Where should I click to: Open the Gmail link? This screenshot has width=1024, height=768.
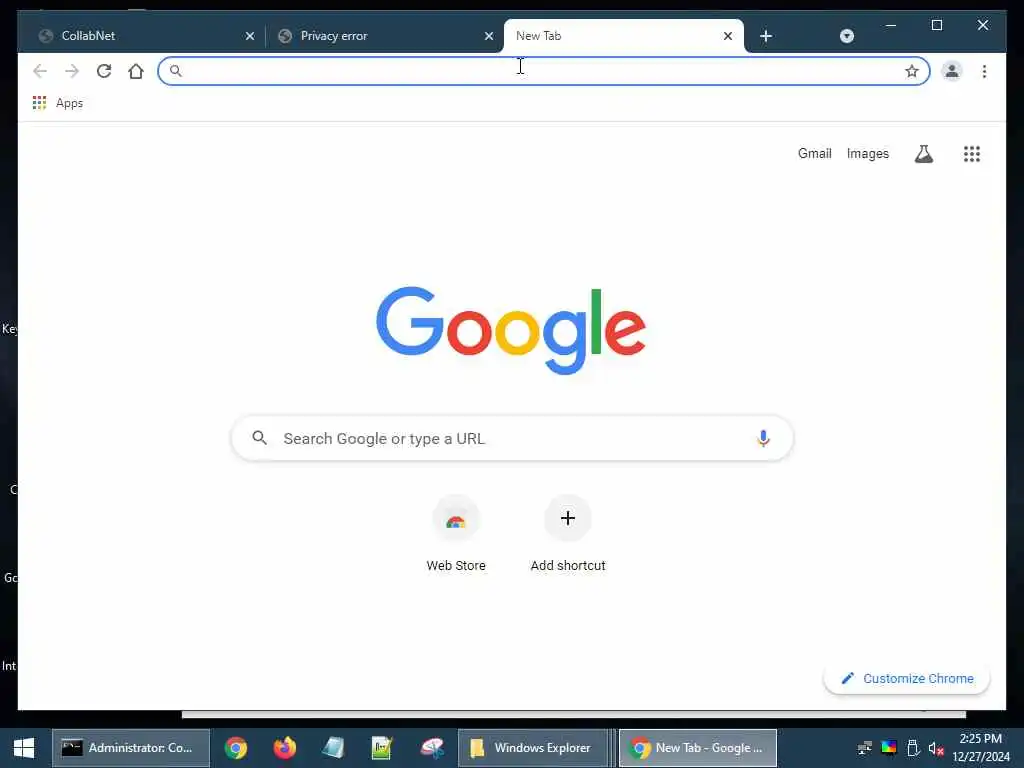(814, 153)
